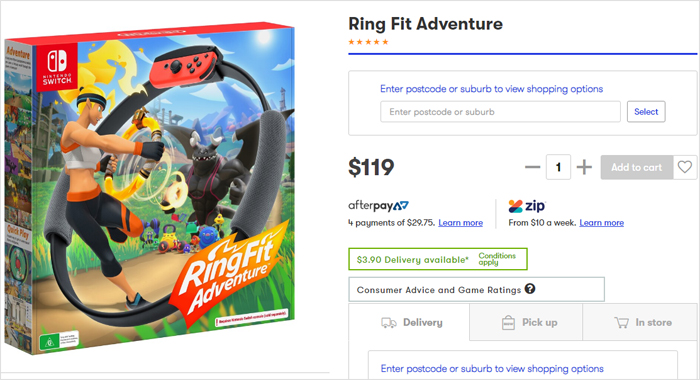Image resolution: width=700 pixels, height=380 pixels.
Task: Click the Add to cart button
Action: (x=637, y=167)
